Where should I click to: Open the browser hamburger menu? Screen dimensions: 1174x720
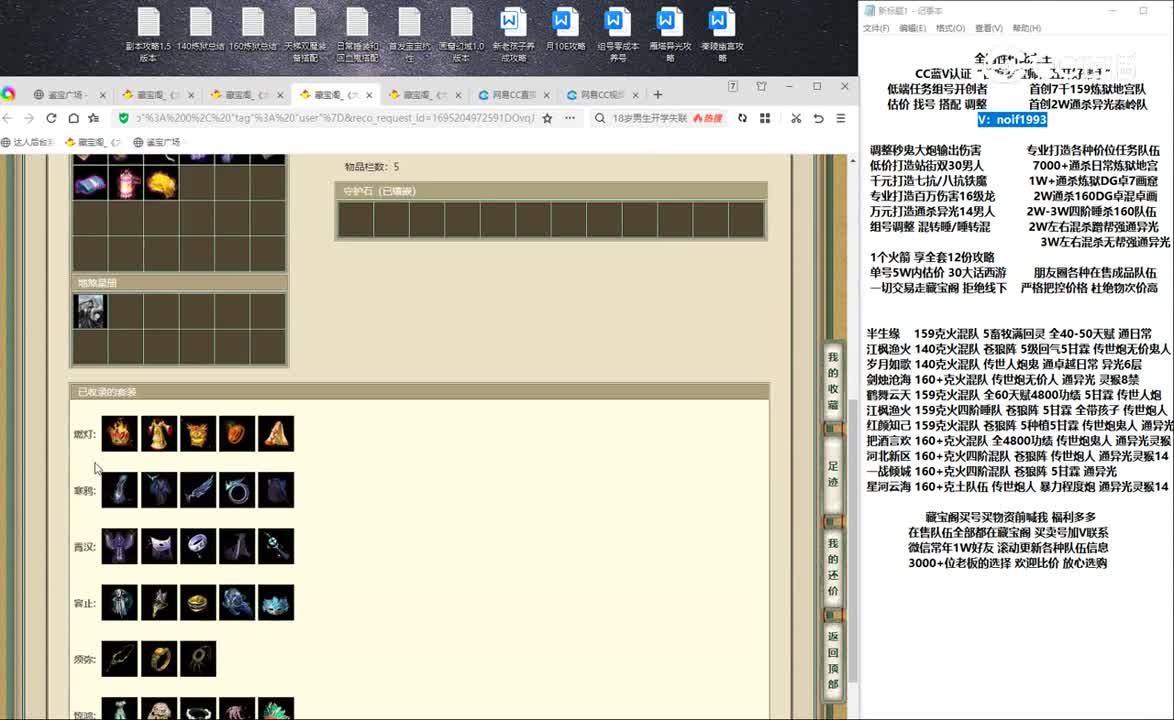point(841,118)
